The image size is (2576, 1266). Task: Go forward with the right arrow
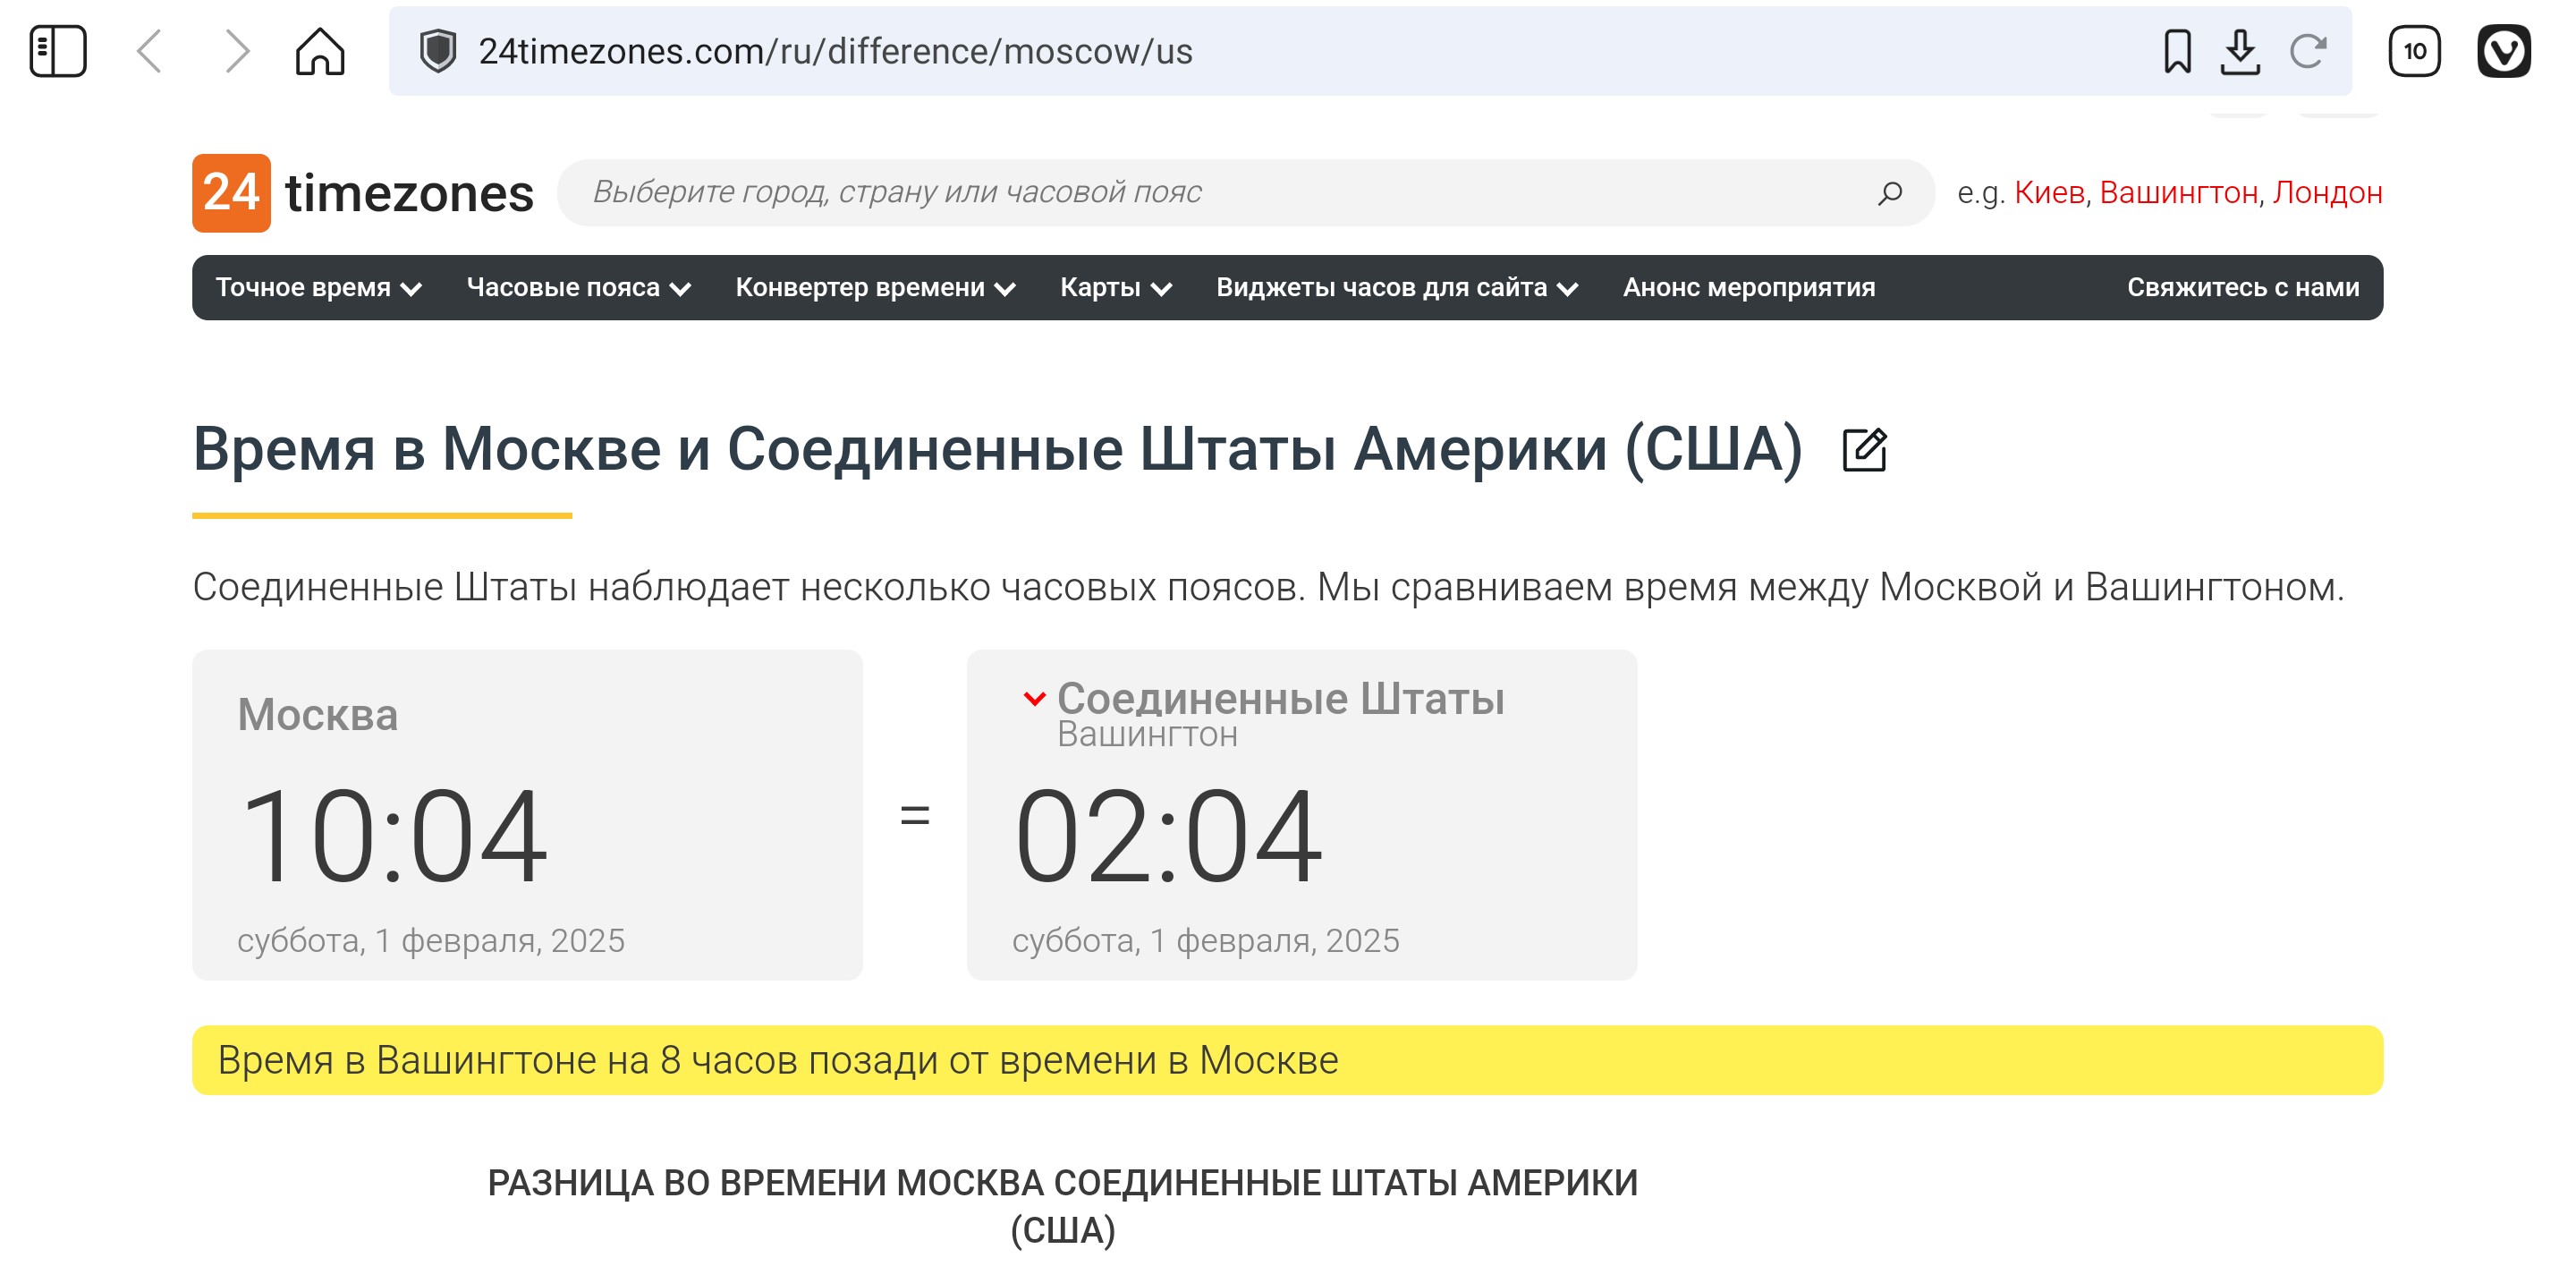click(x=236, y=51)
